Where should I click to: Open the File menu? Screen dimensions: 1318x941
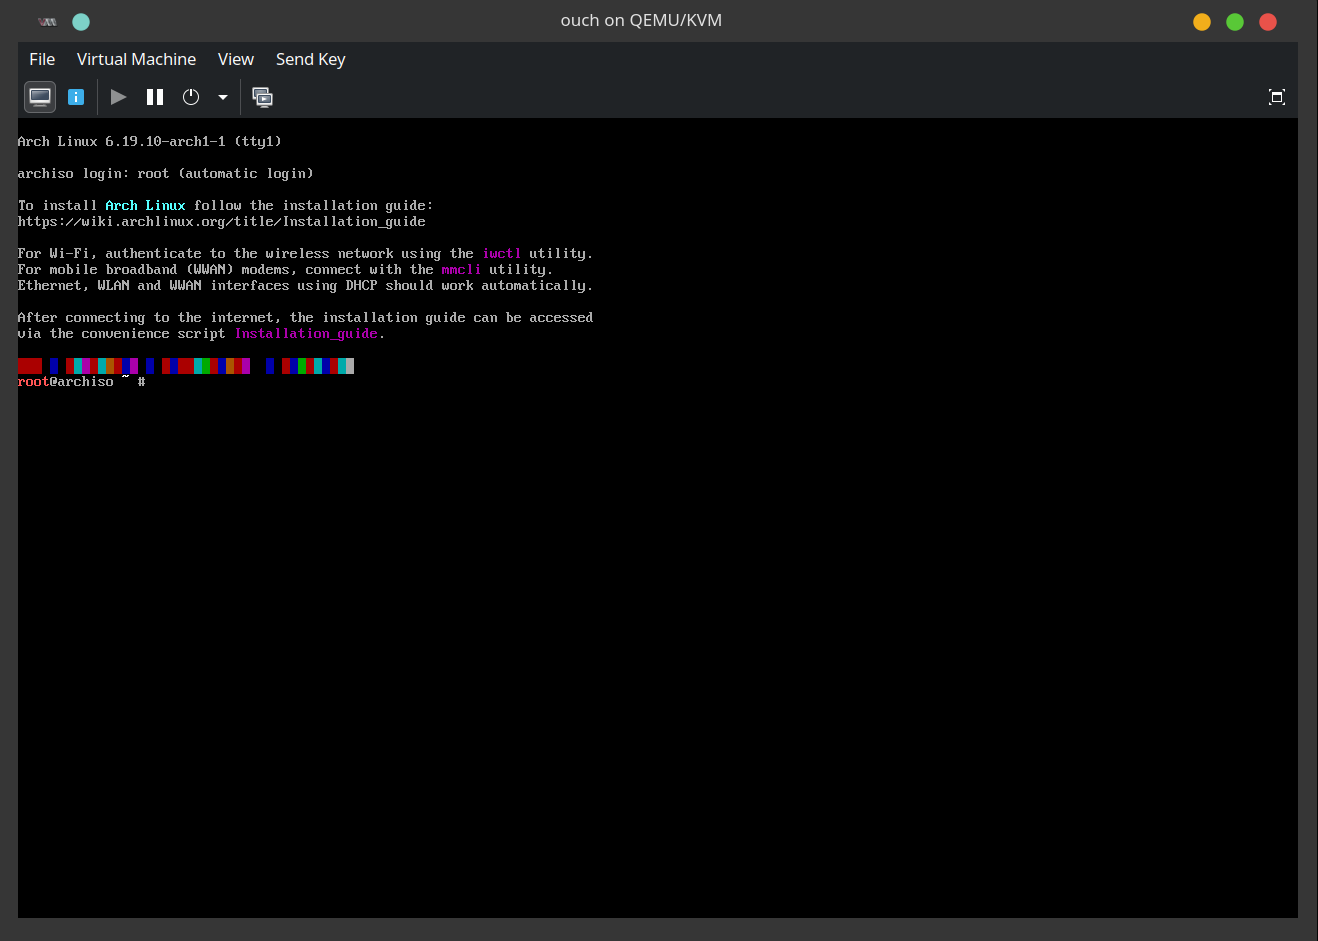42,59
